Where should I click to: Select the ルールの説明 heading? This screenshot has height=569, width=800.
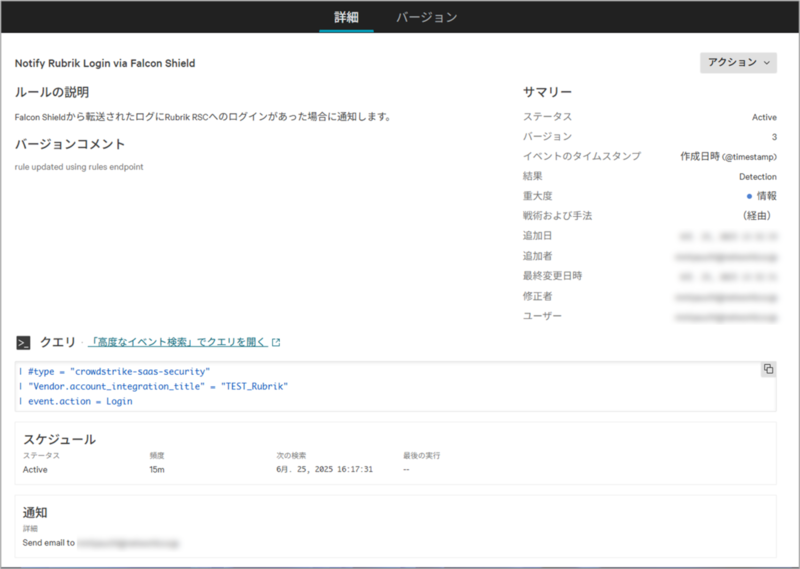click(x=52, y=92)
